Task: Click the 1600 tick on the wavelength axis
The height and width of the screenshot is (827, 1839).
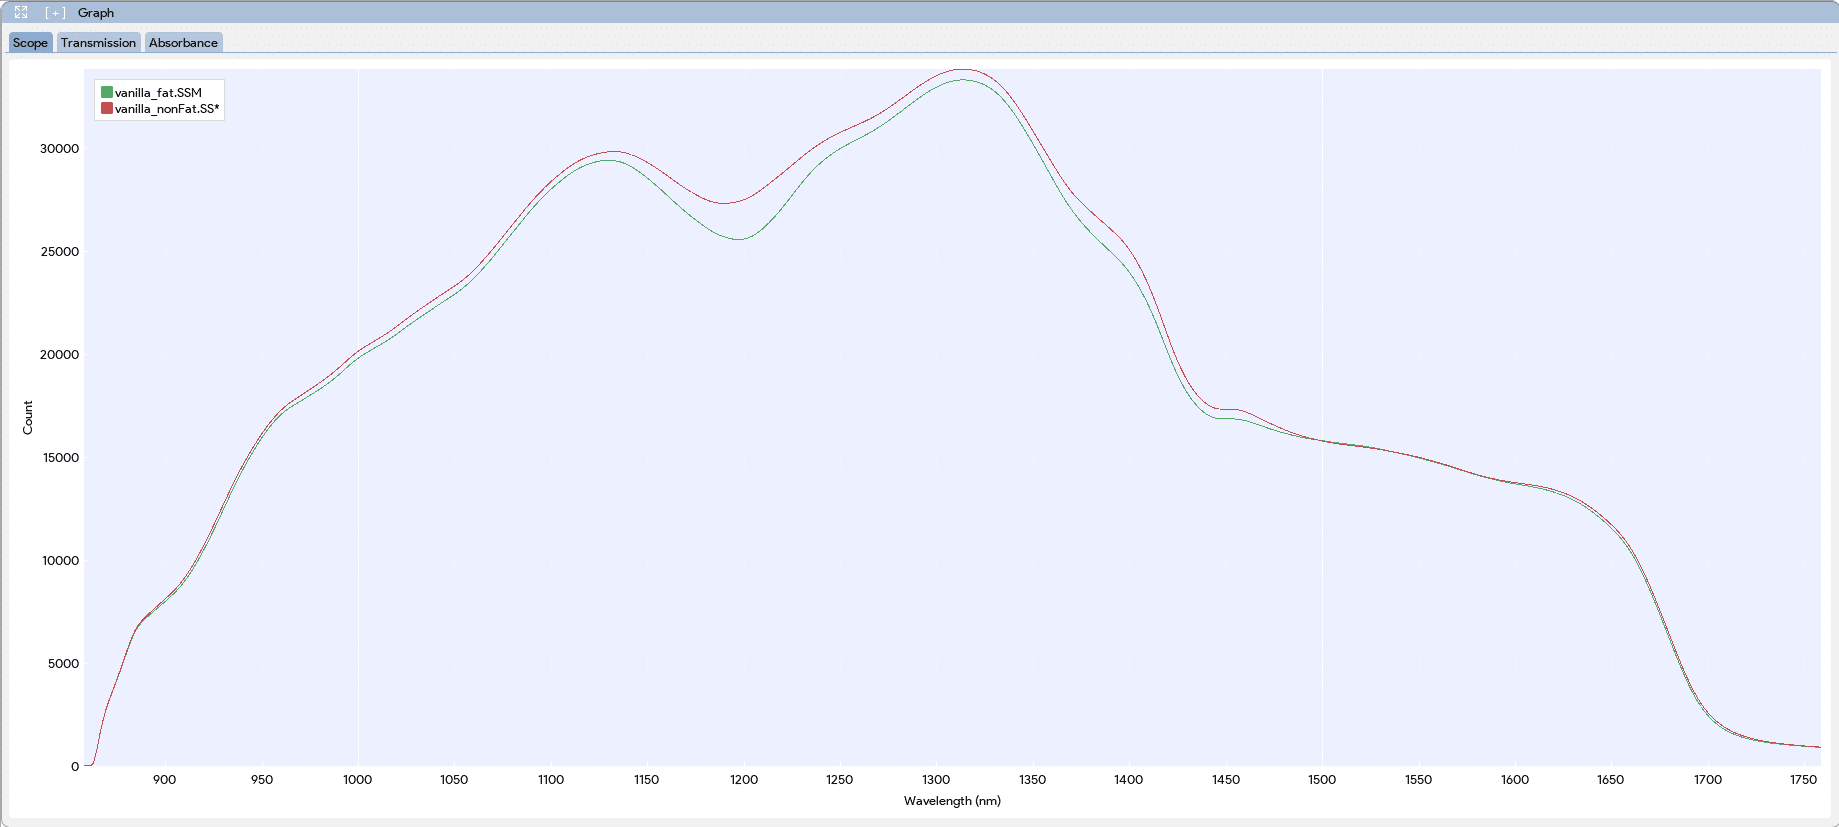Action: tap(1515, 780)
